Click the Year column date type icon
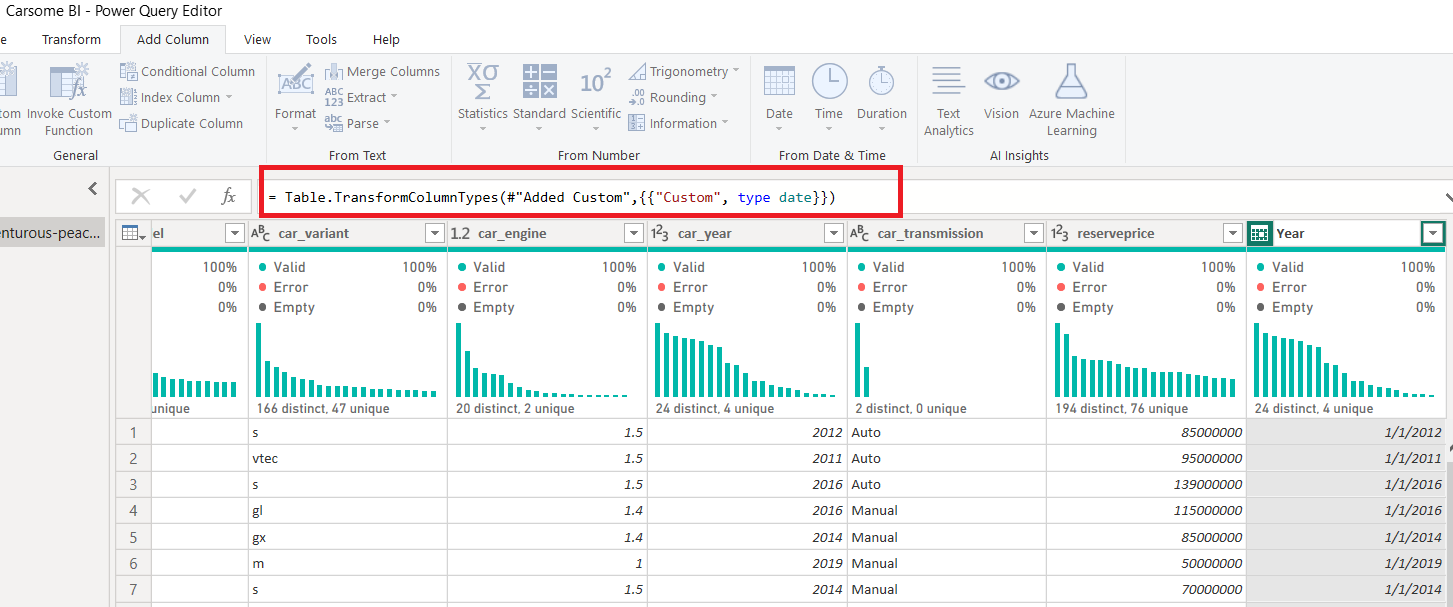This screenshot has height=607, width=1453. coord(1260,233)
